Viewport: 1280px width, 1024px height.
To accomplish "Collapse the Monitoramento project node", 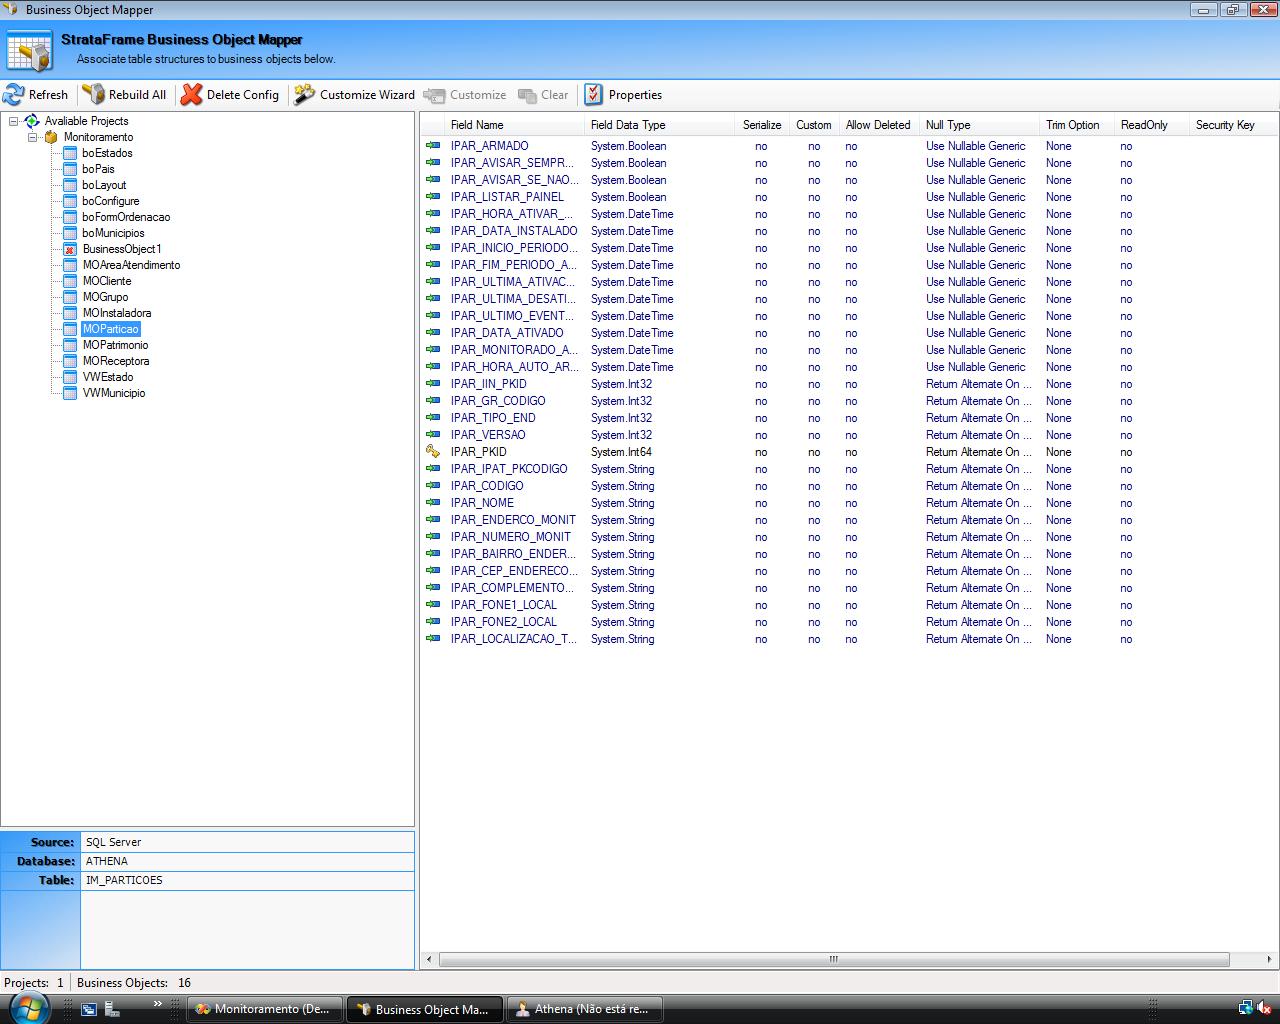I will pyautogui.click(x=33, y=137).
